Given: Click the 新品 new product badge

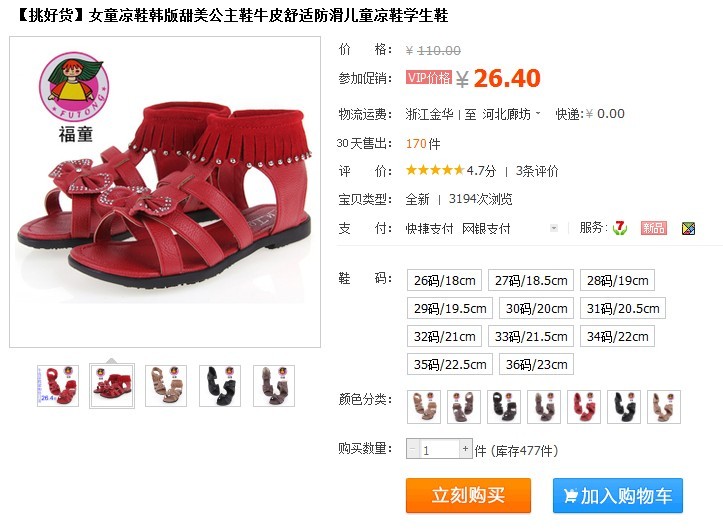Looking at the screenshot, I should [653, 228].
